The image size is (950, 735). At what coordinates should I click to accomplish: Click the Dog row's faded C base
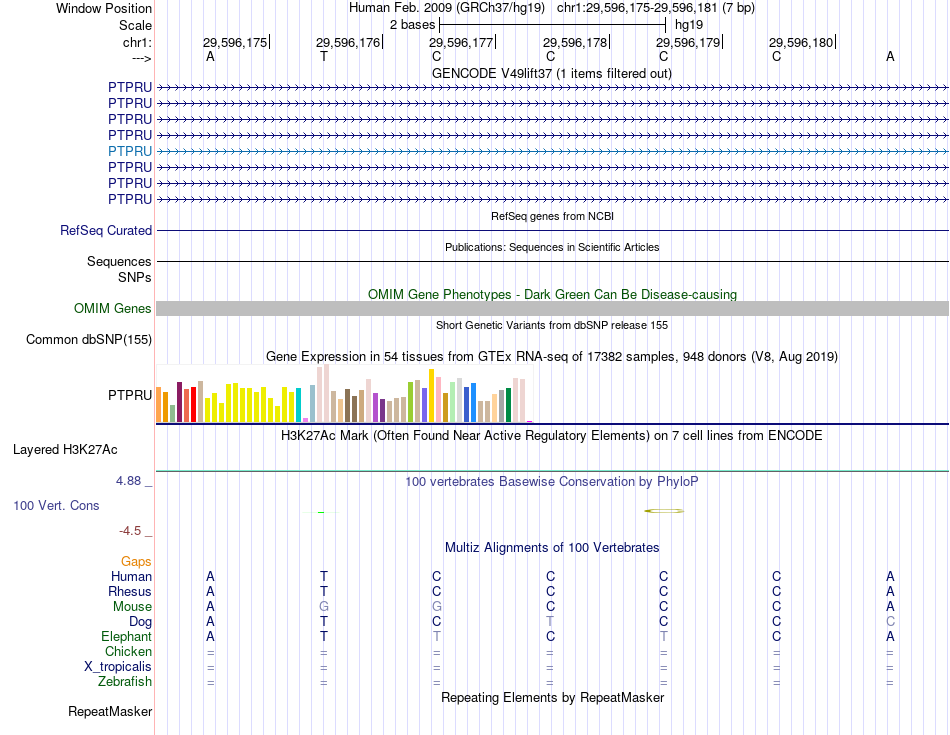[x=890, y=622]
